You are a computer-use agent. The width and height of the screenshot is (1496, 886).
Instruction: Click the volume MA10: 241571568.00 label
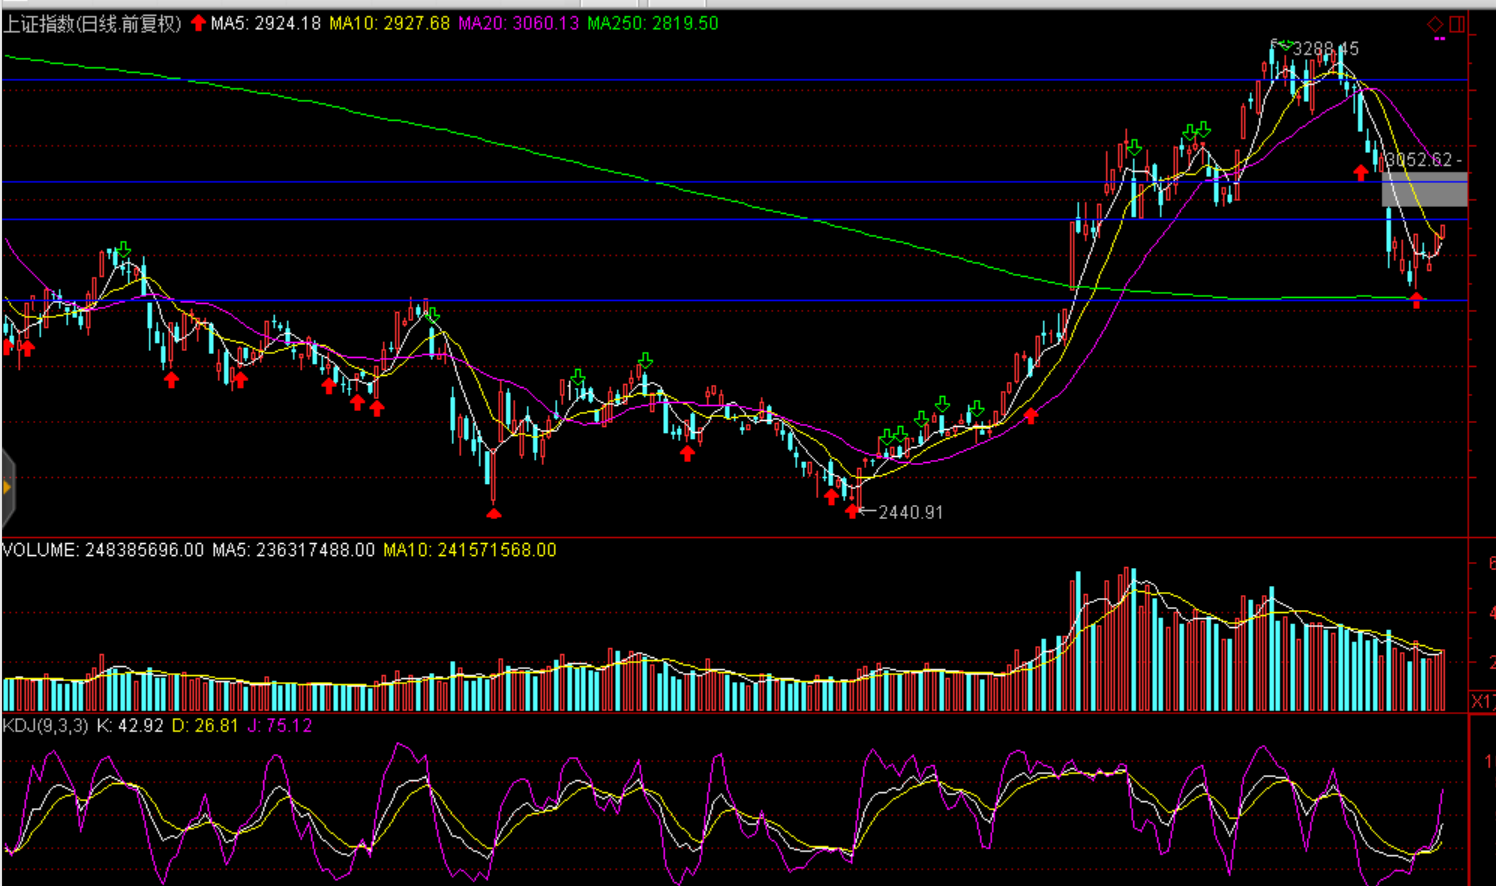469,550
